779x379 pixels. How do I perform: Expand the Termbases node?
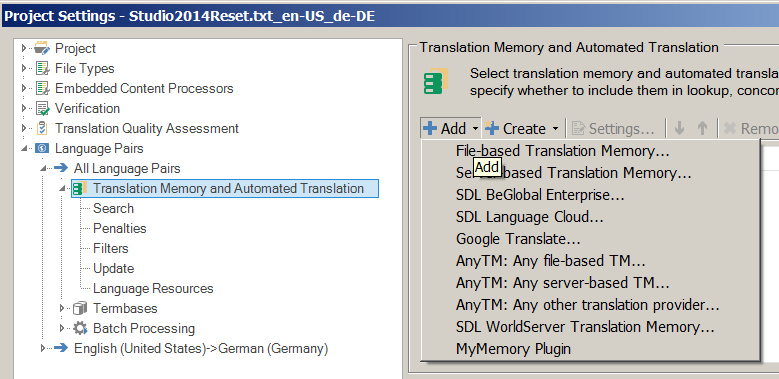tap(62, 308)
